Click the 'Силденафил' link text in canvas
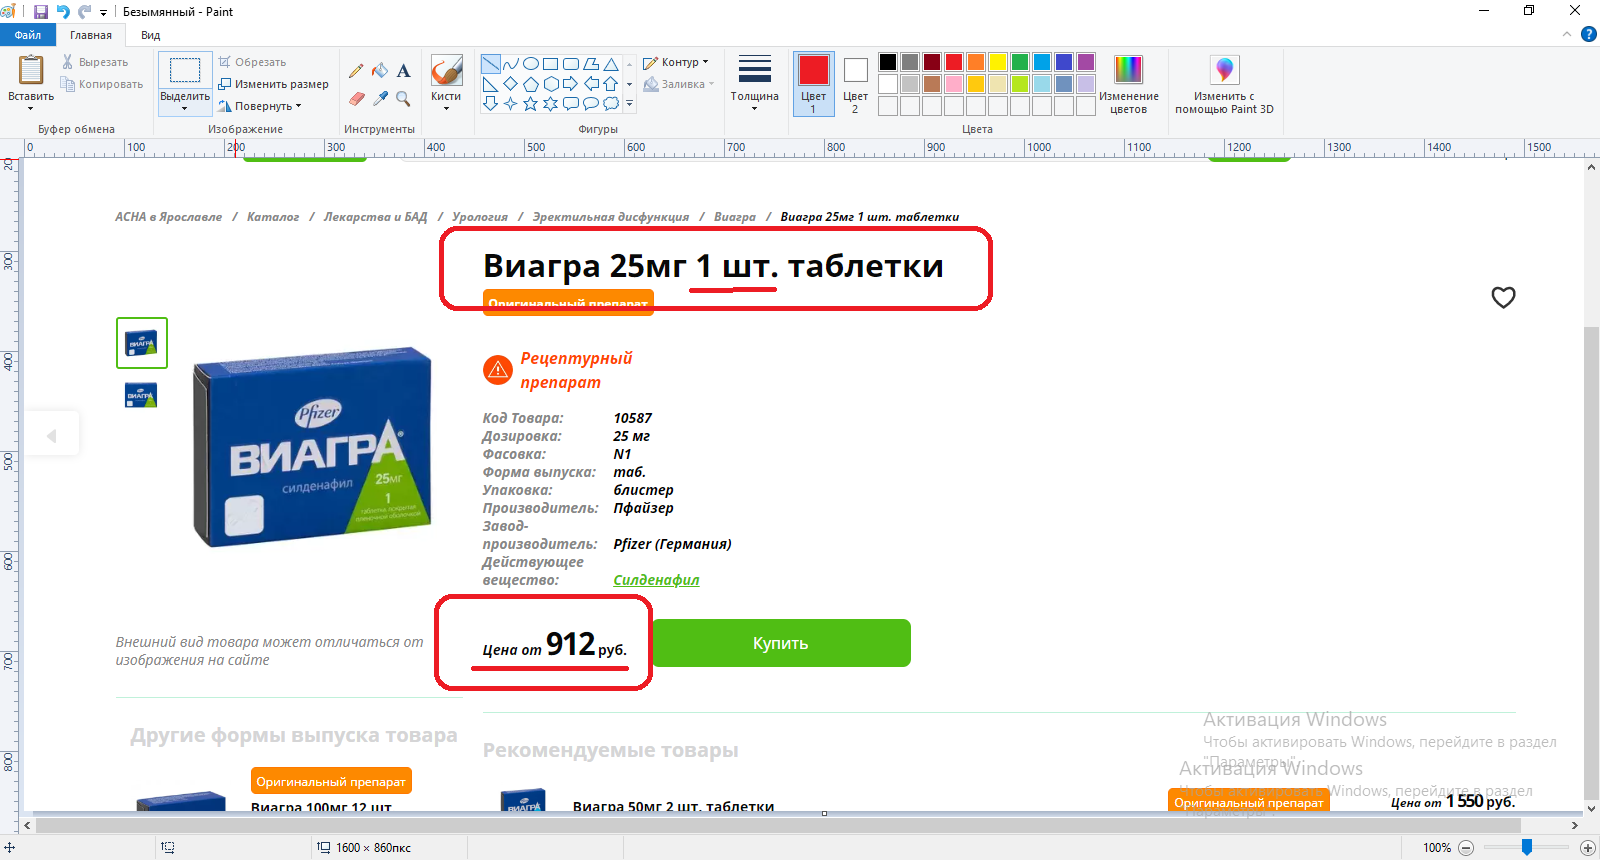Viewport: 1600px width, 860px height. 656,580
